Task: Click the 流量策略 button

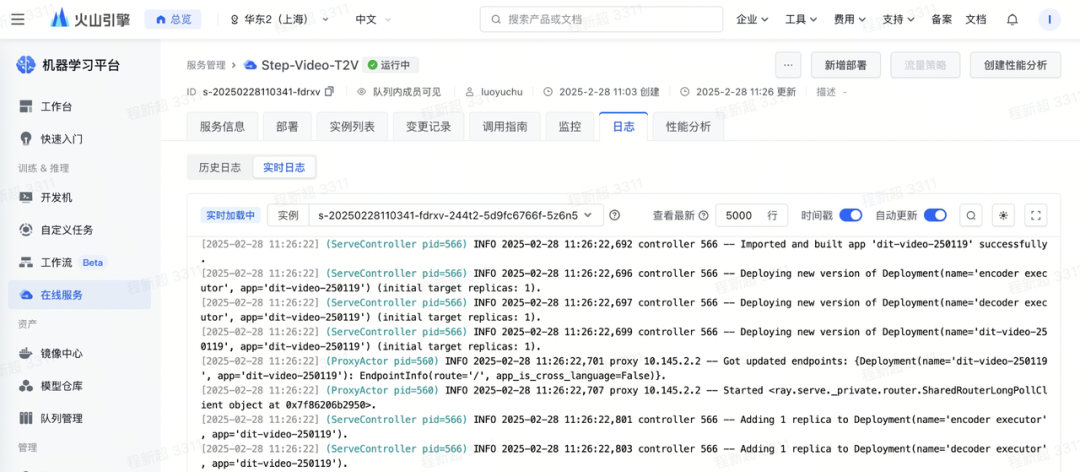Action: [x=926, y=65]
